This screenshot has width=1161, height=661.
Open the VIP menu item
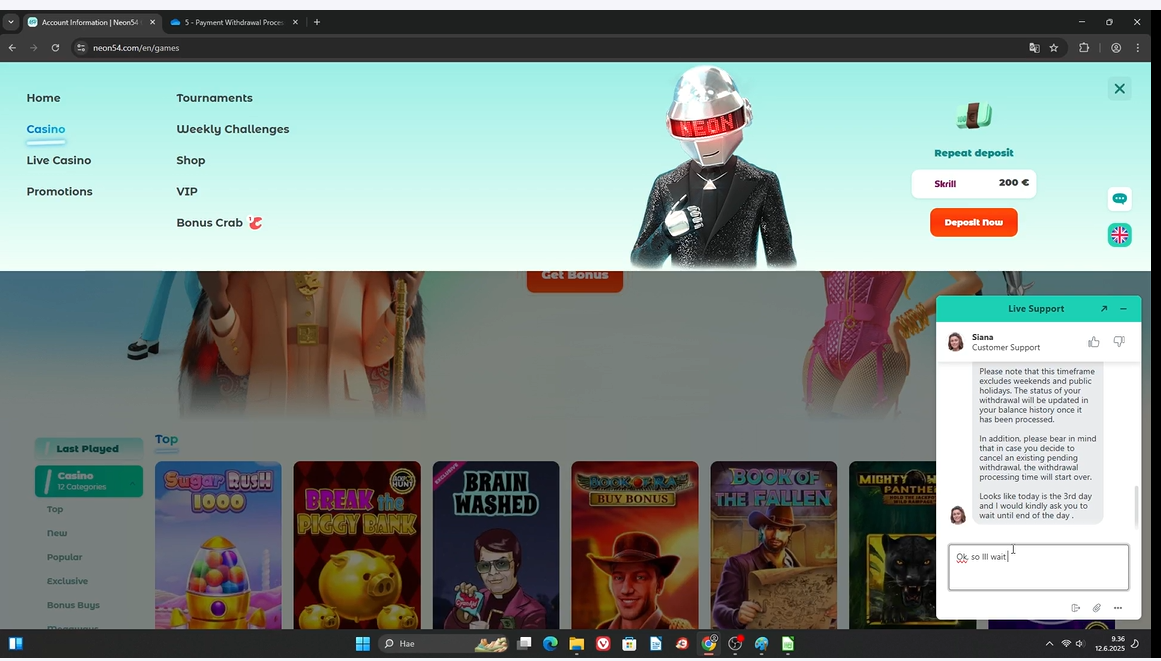(187, 191)
